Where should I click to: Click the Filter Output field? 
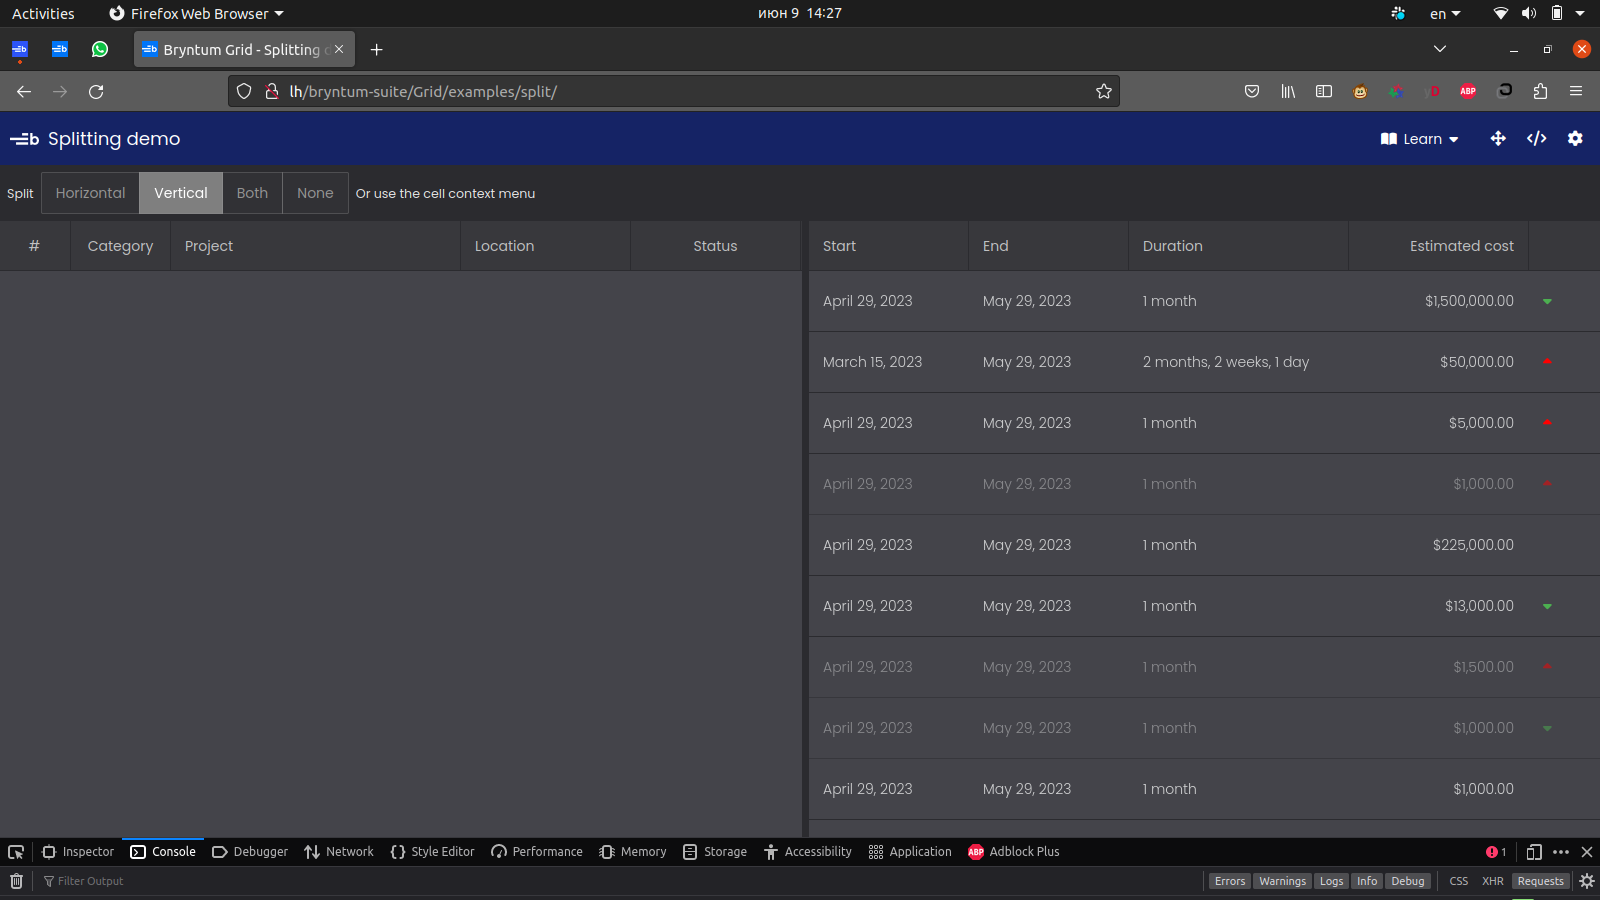91,881
